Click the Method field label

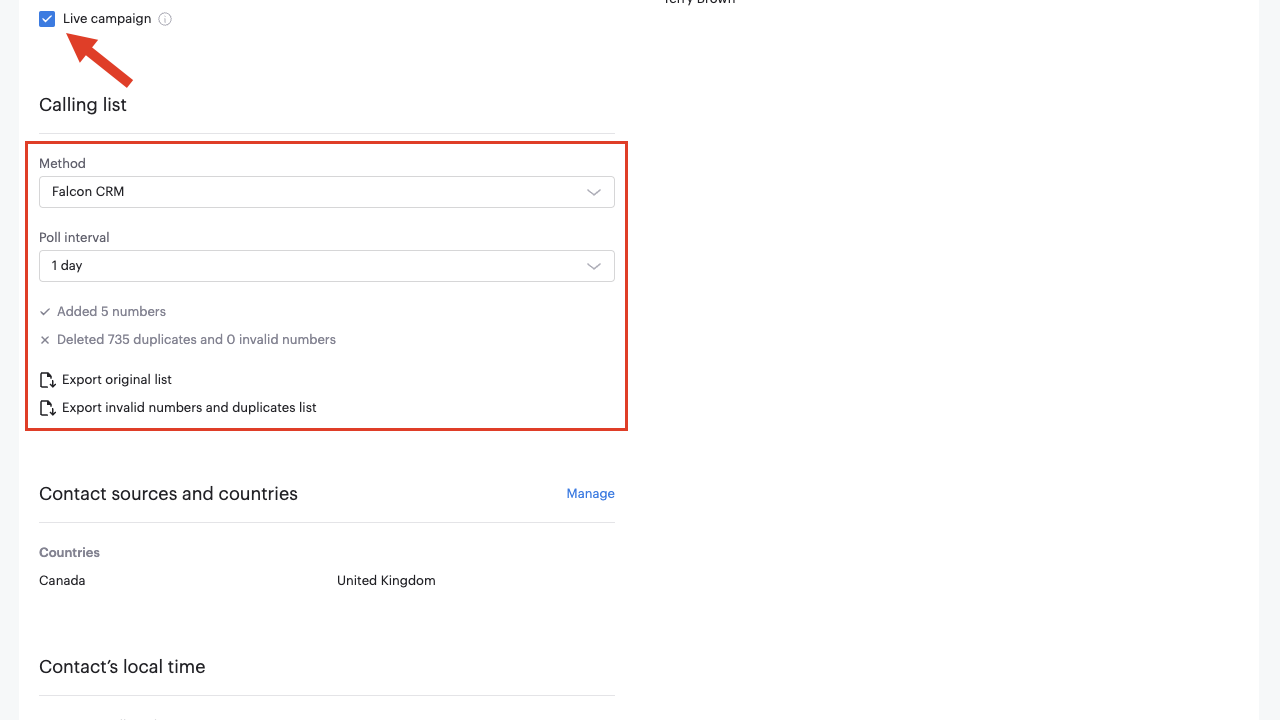[62, 164]
